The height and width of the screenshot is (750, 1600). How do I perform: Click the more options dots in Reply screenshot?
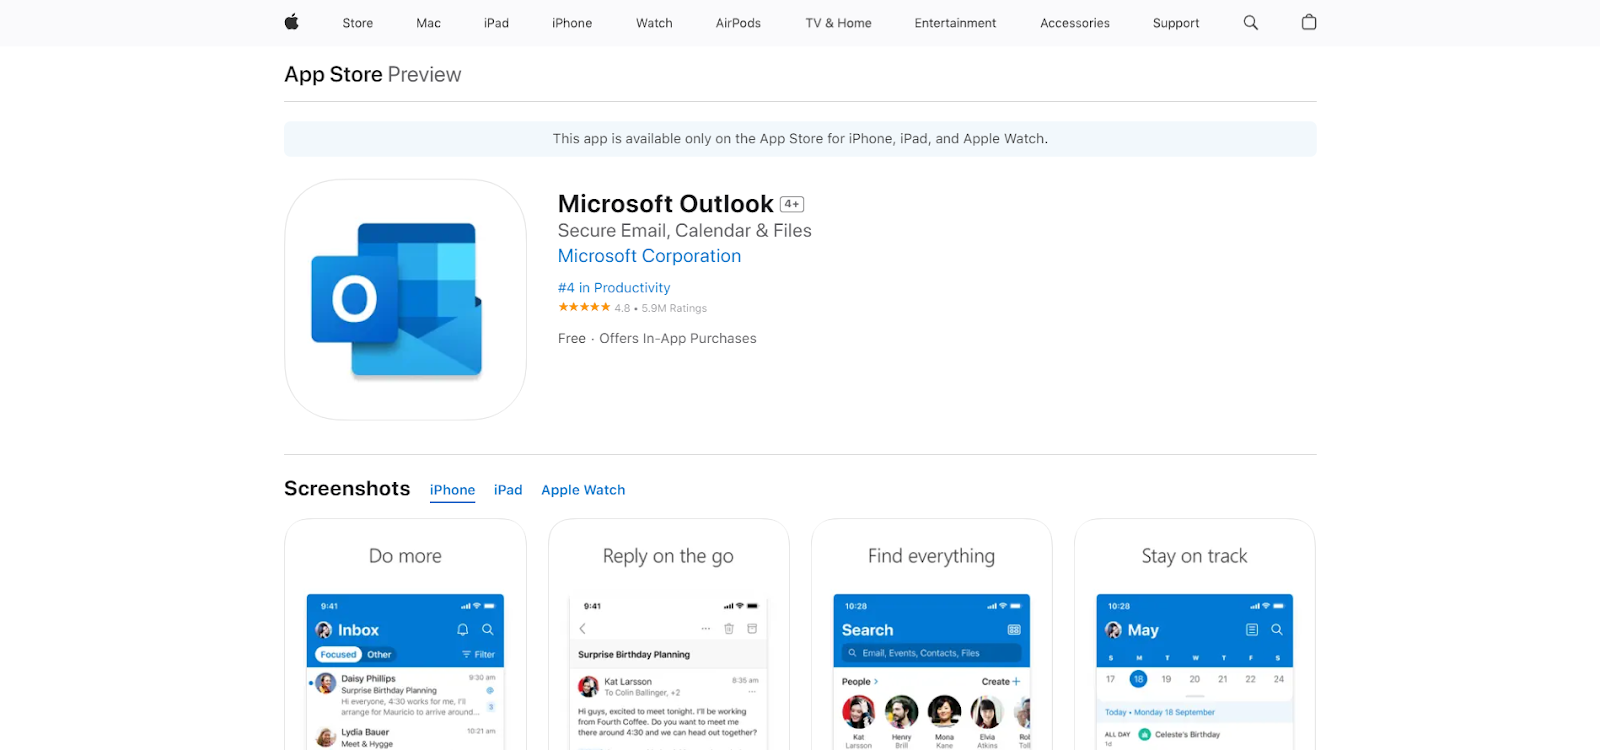click(705, 629)
